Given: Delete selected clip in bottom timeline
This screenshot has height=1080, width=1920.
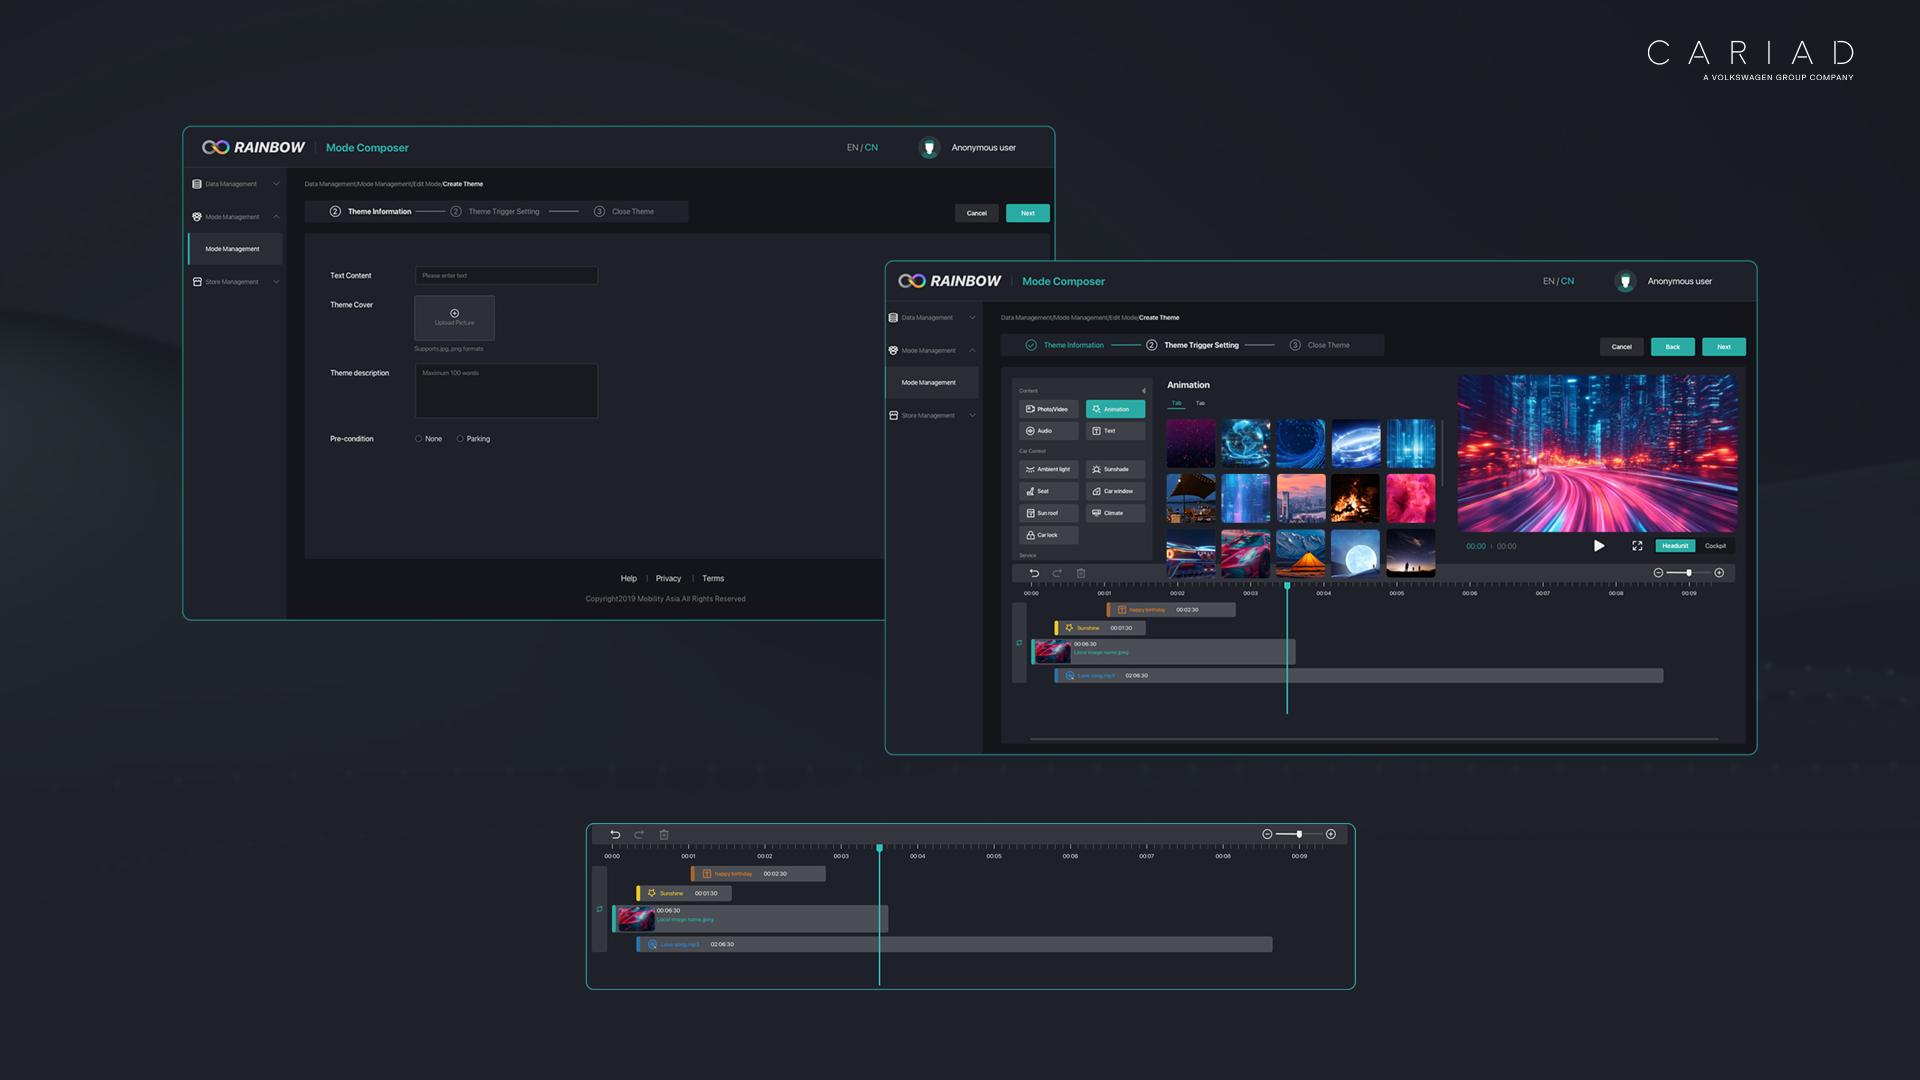Looking at the screenshot, I should click(x=664, y=835).
